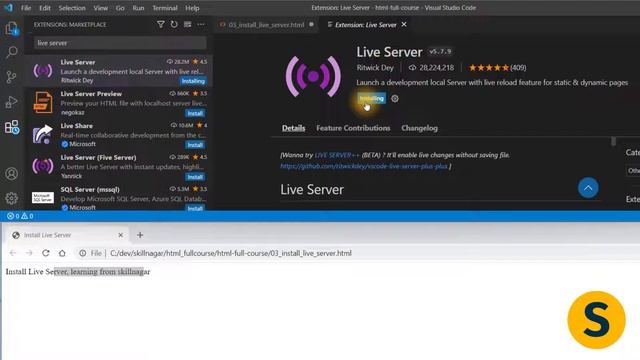Image resolution: width=640 pixels, height=360 pixels.
Task: Close the Install Live Server browser tab
Action: 120,235
